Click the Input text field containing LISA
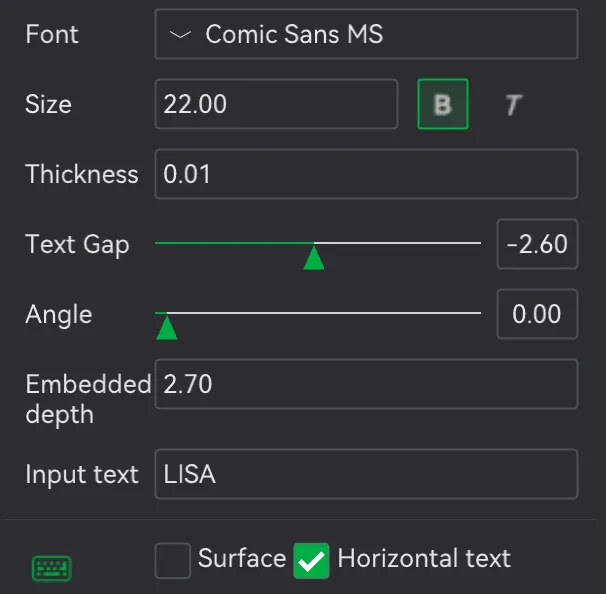606x594 pixels. point(366,474)
